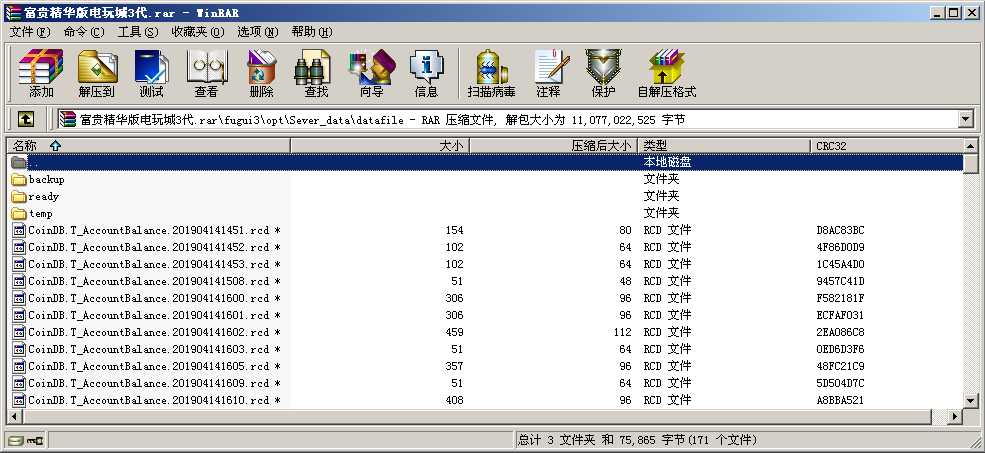Click the archive path address field
The image size is (985, 453).
[508, 119]
